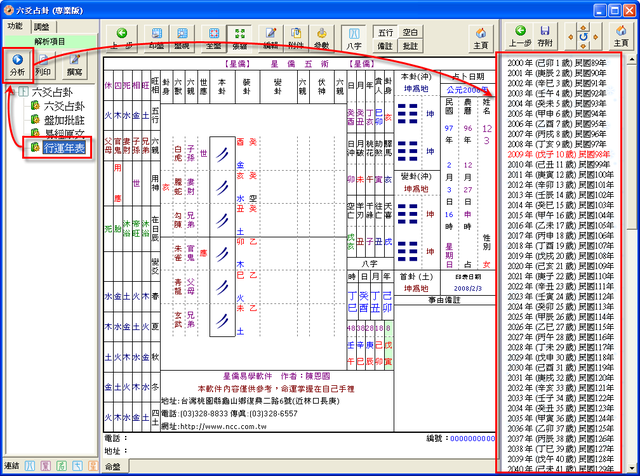This screenshot has height=476, width=640.
Task: Select the highlighted 2009 年 row
Action: tap(558, 154)
